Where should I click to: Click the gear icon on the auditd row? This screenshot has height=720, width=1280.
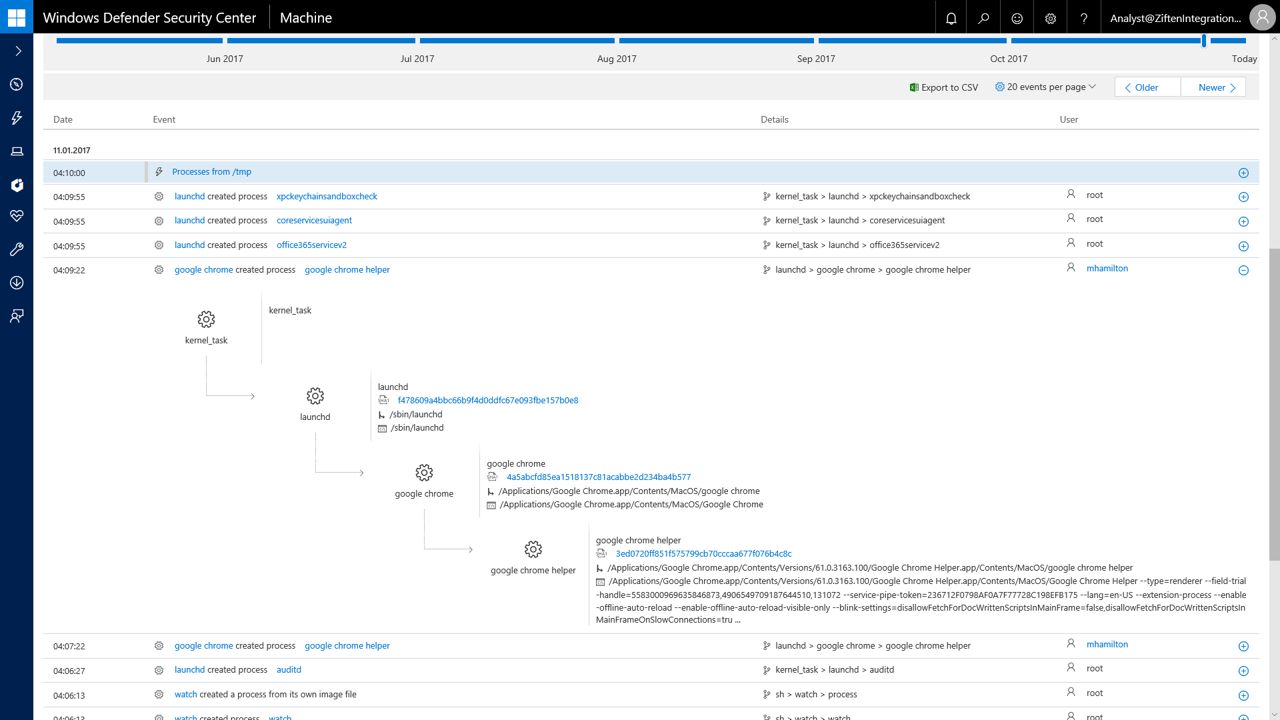158,670
